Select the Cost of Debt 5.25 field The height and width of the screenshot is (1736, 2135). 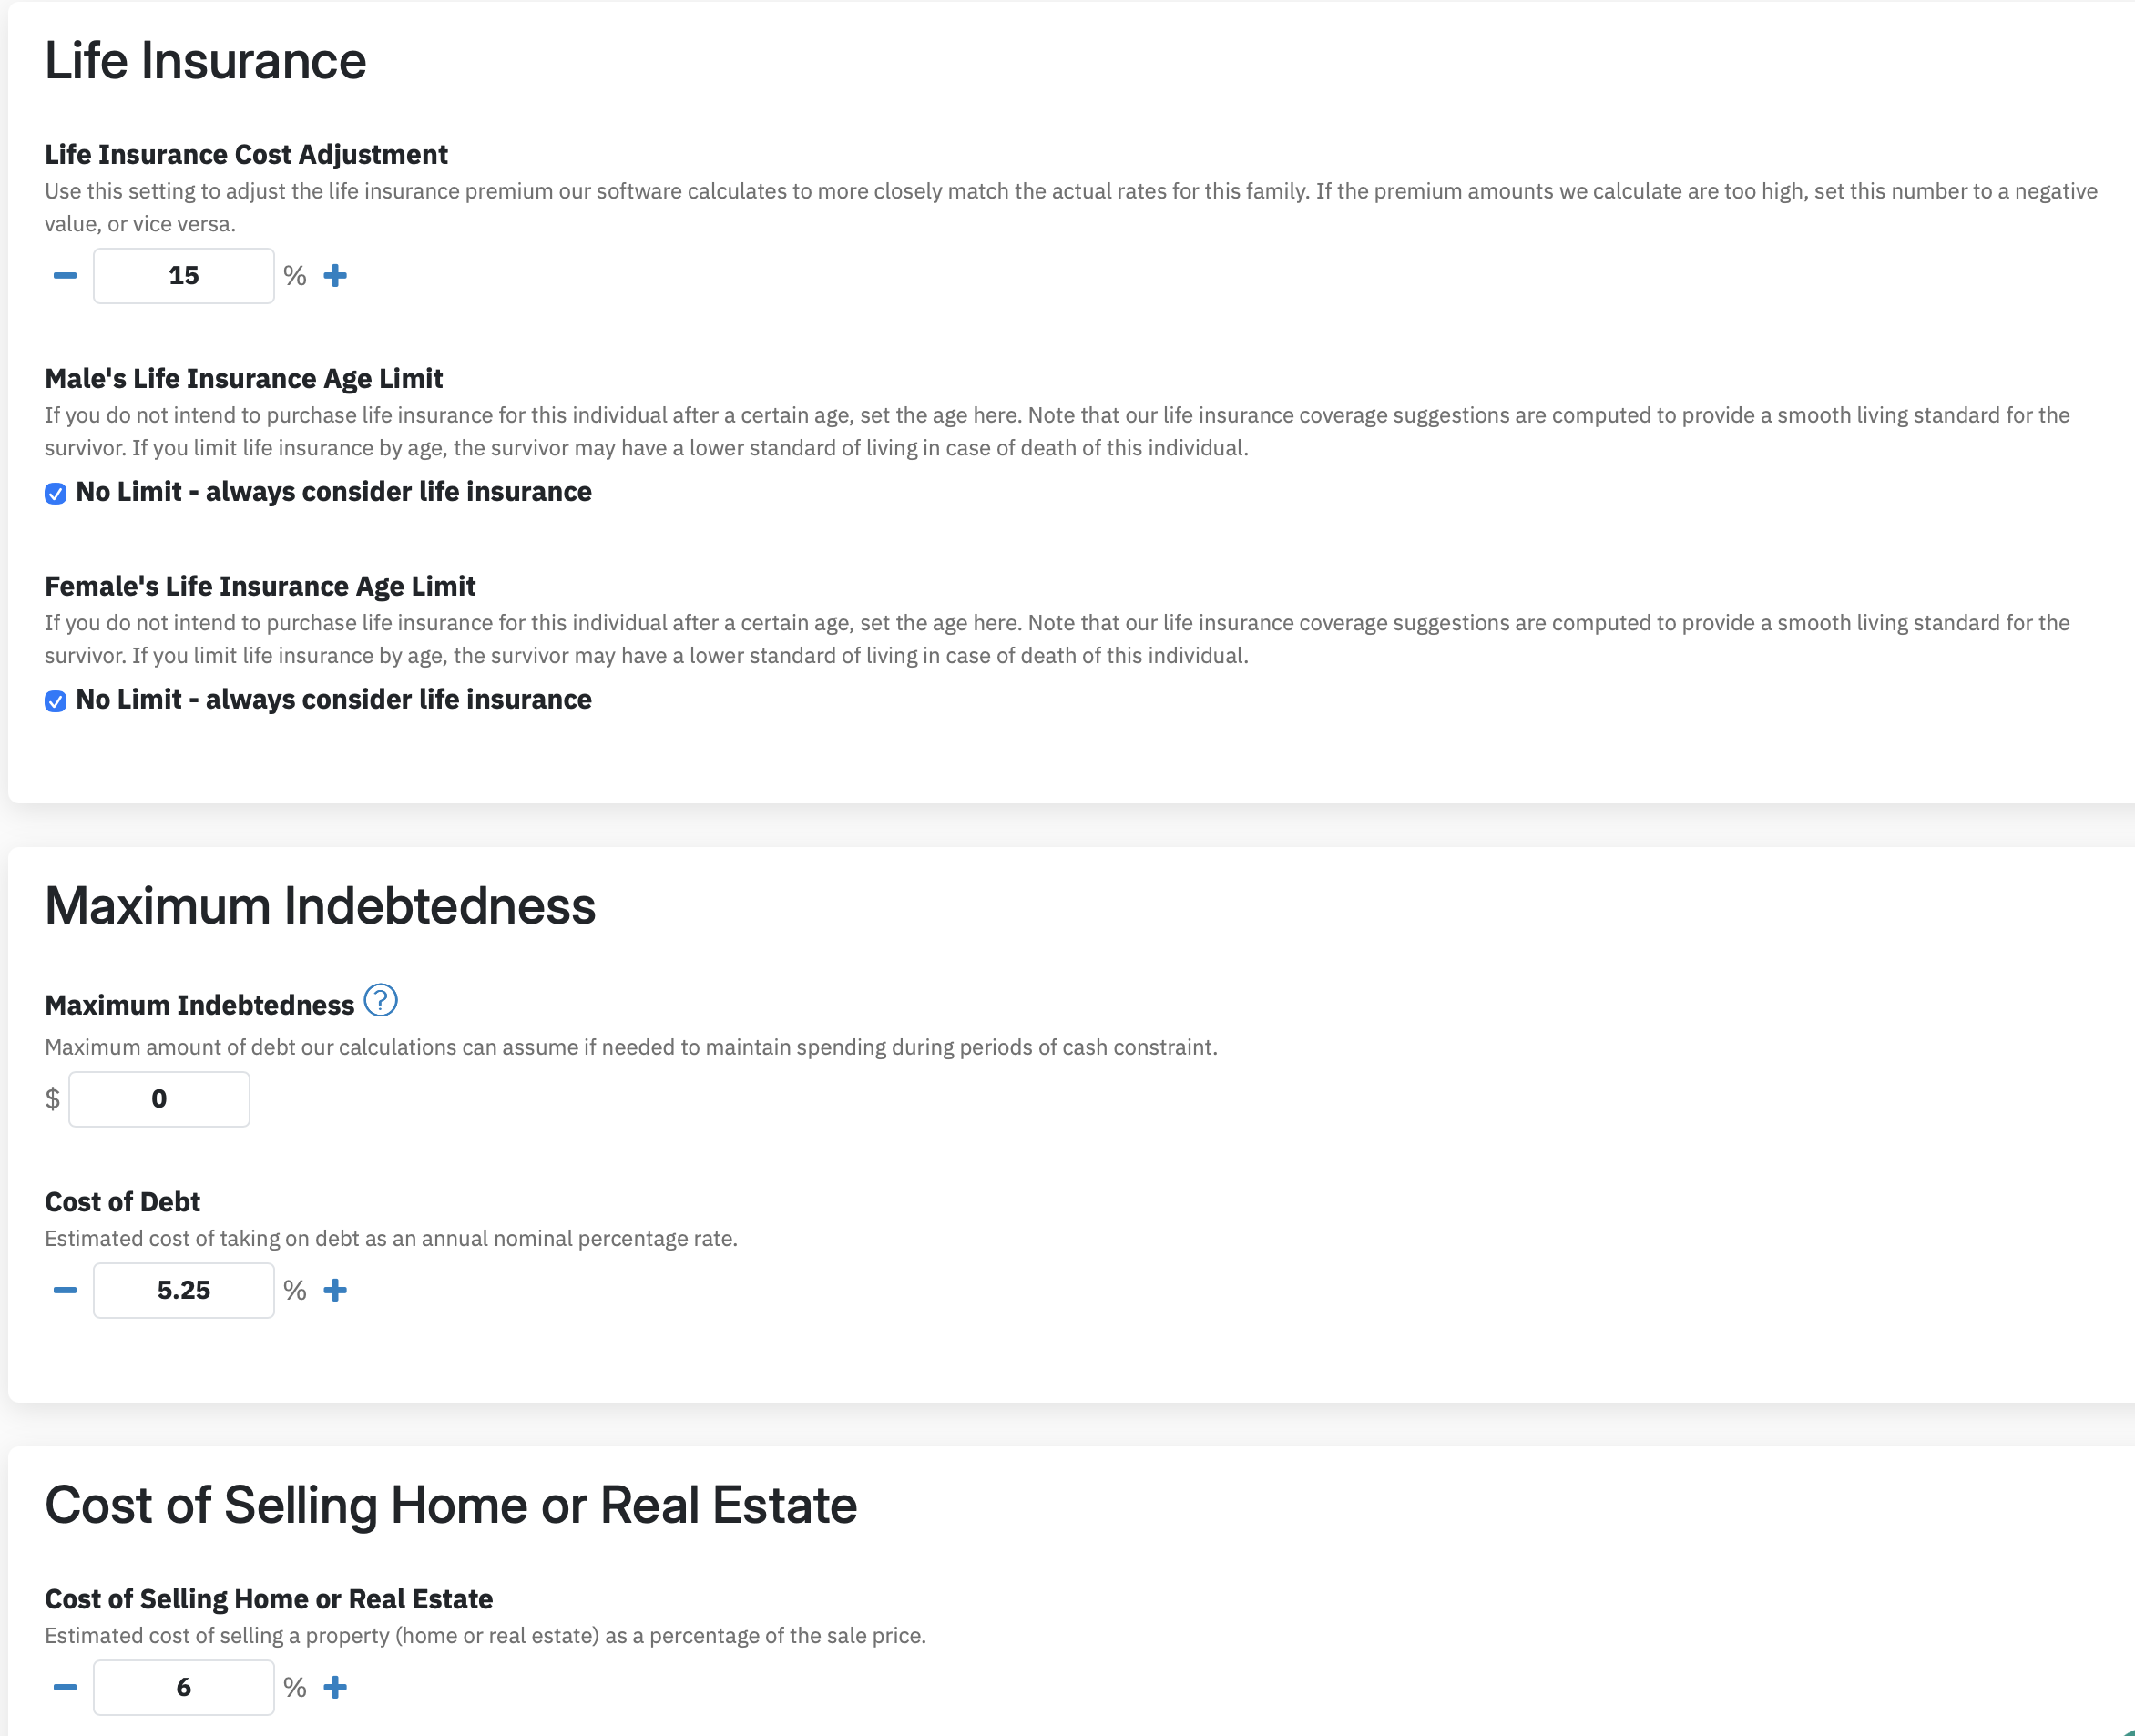coord(184,1290)
